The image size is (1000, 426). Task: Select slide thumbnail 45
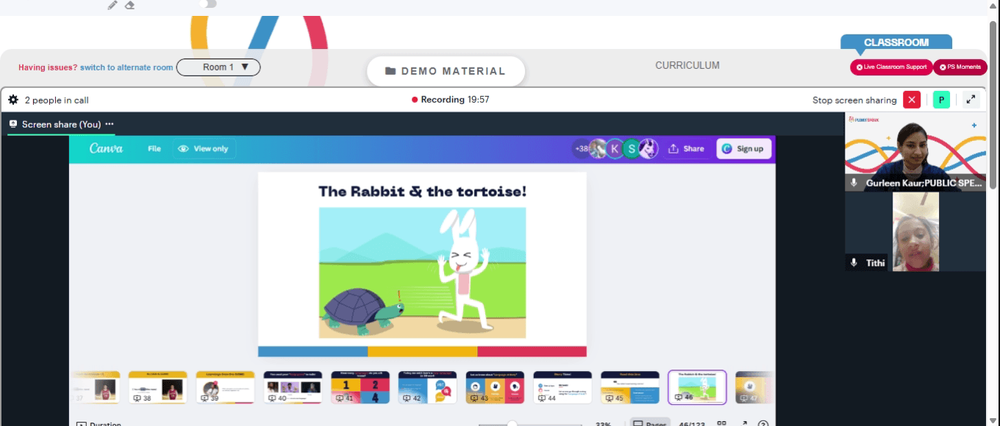[x=630, y=387]
